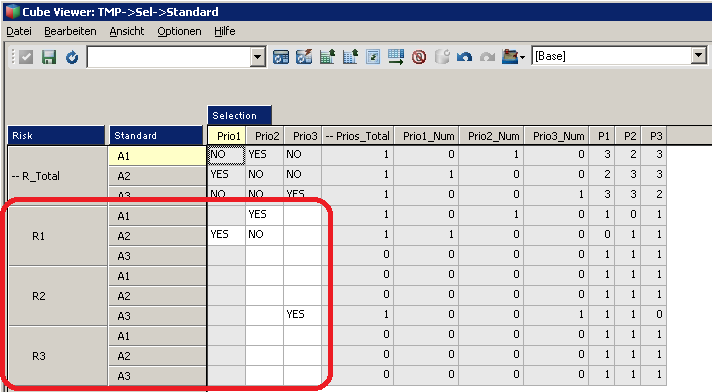Open the Datei menu
This screenshot has height=392, width=712.
pyautogui.click(x=19, y=31)
